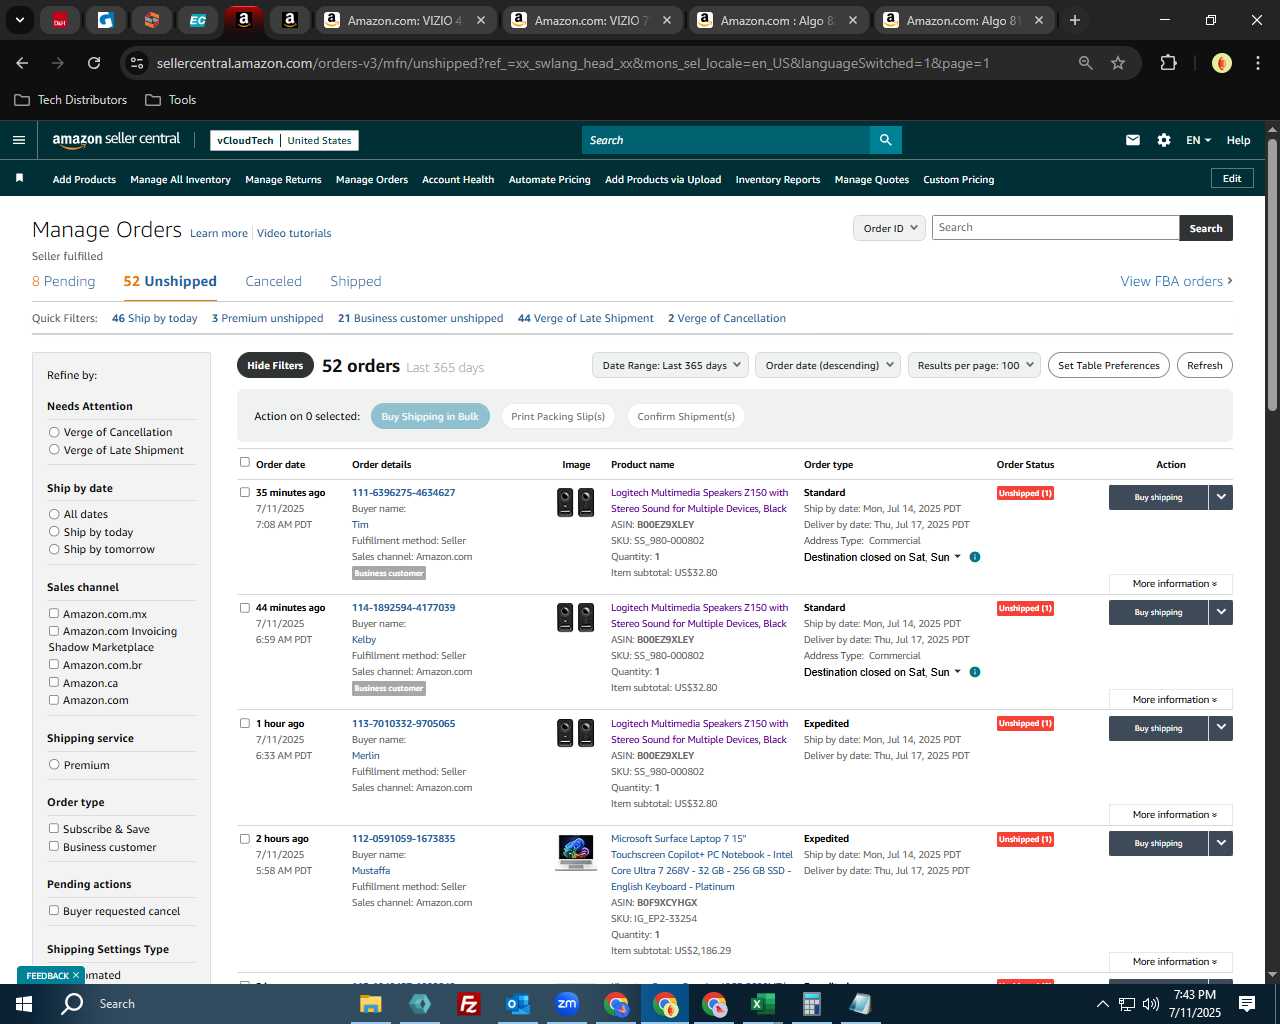Screen dimensions: 1280x1024
Task: Select order 111-6396275-4634627 checkbox
Action: click(245, 492)
